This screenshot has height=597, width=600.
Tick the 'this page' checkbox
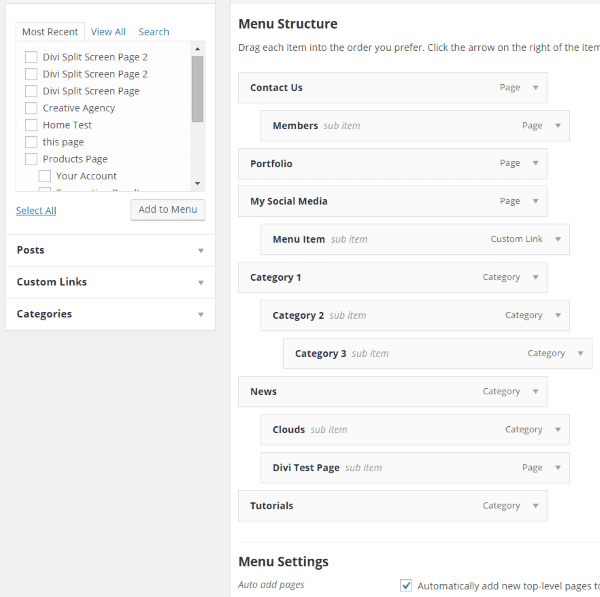31,142
